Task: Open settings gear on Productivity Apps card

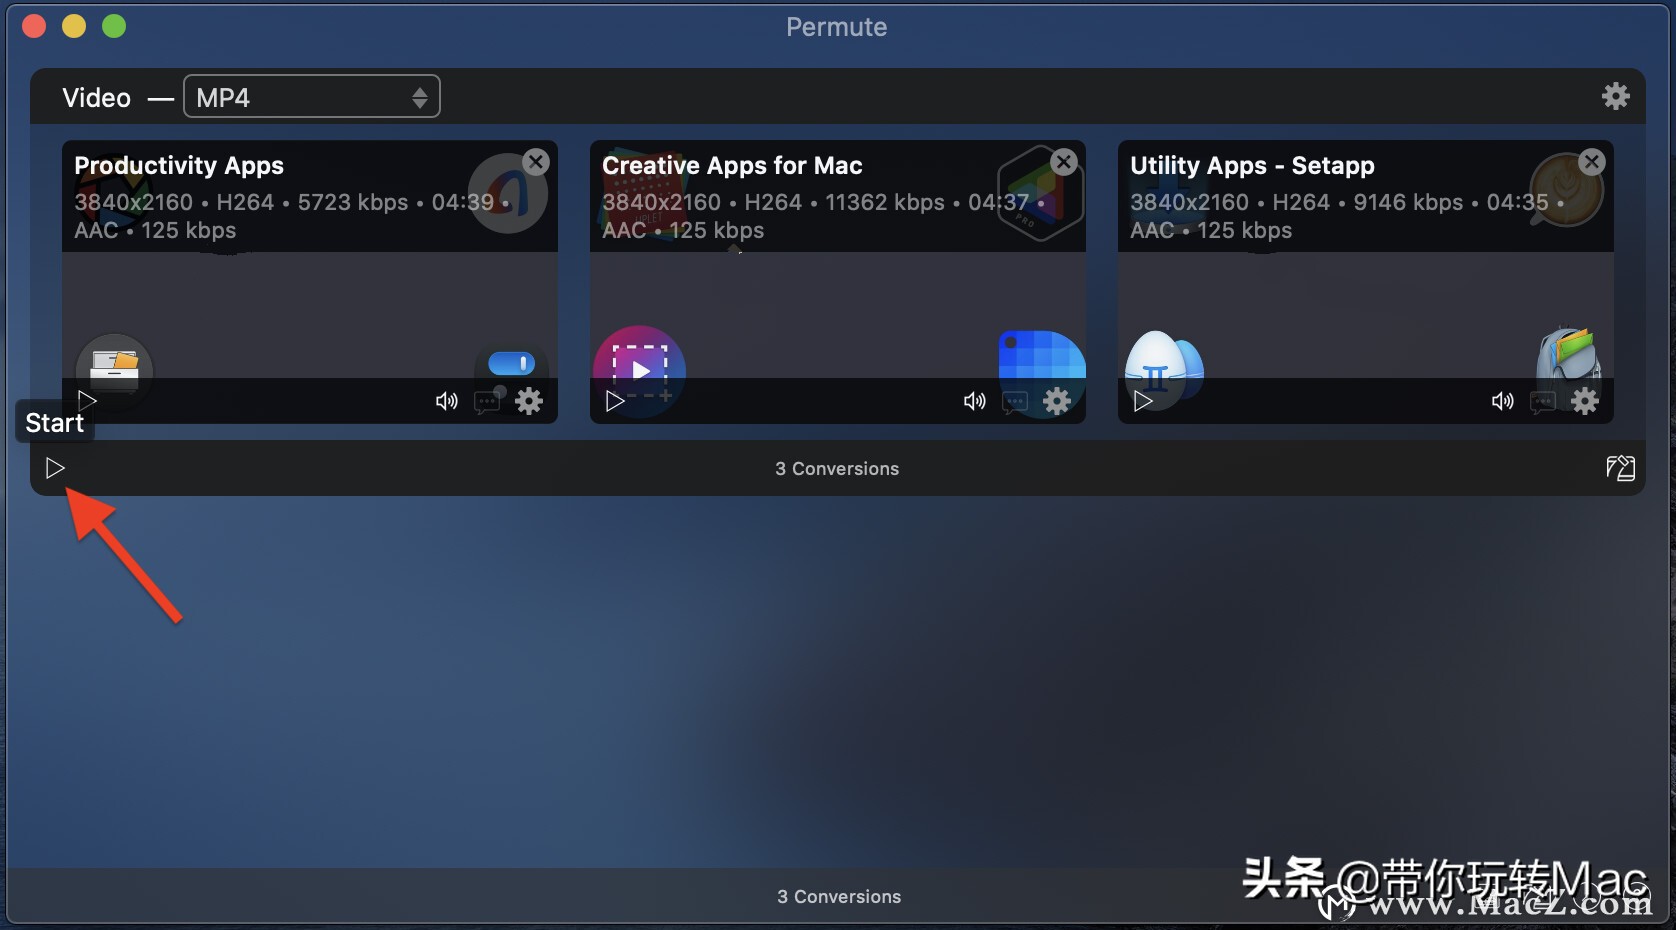Action: (x=529, y=401)
